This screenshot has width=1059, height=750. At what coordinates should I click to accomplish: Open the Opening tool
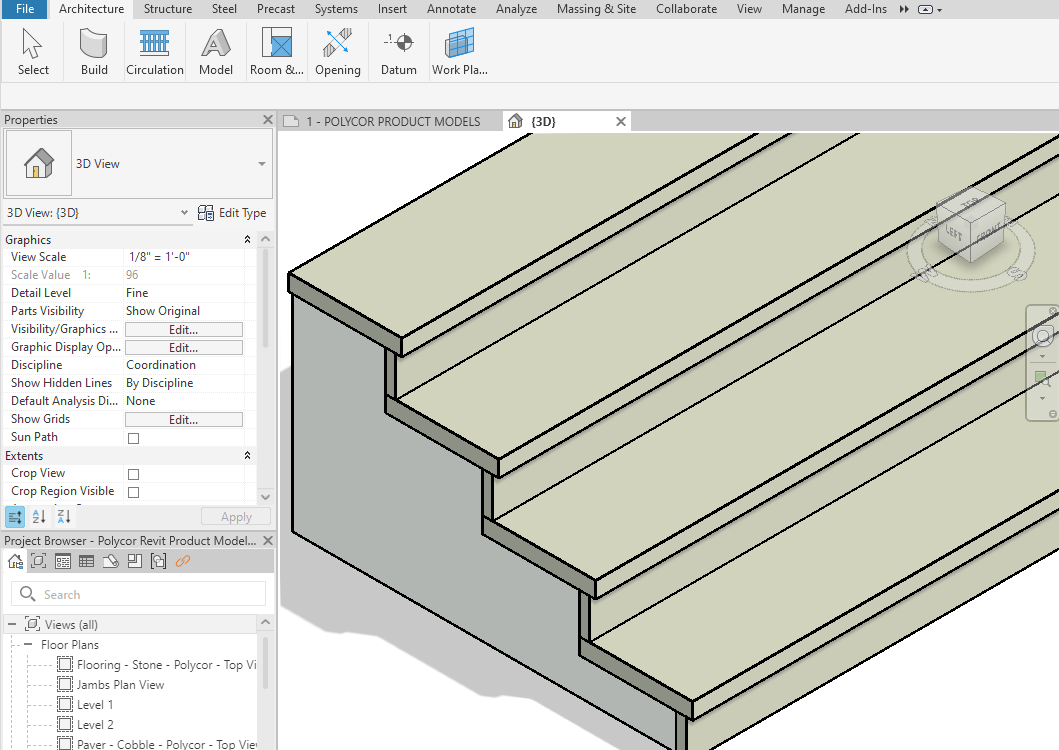(337, 50)
